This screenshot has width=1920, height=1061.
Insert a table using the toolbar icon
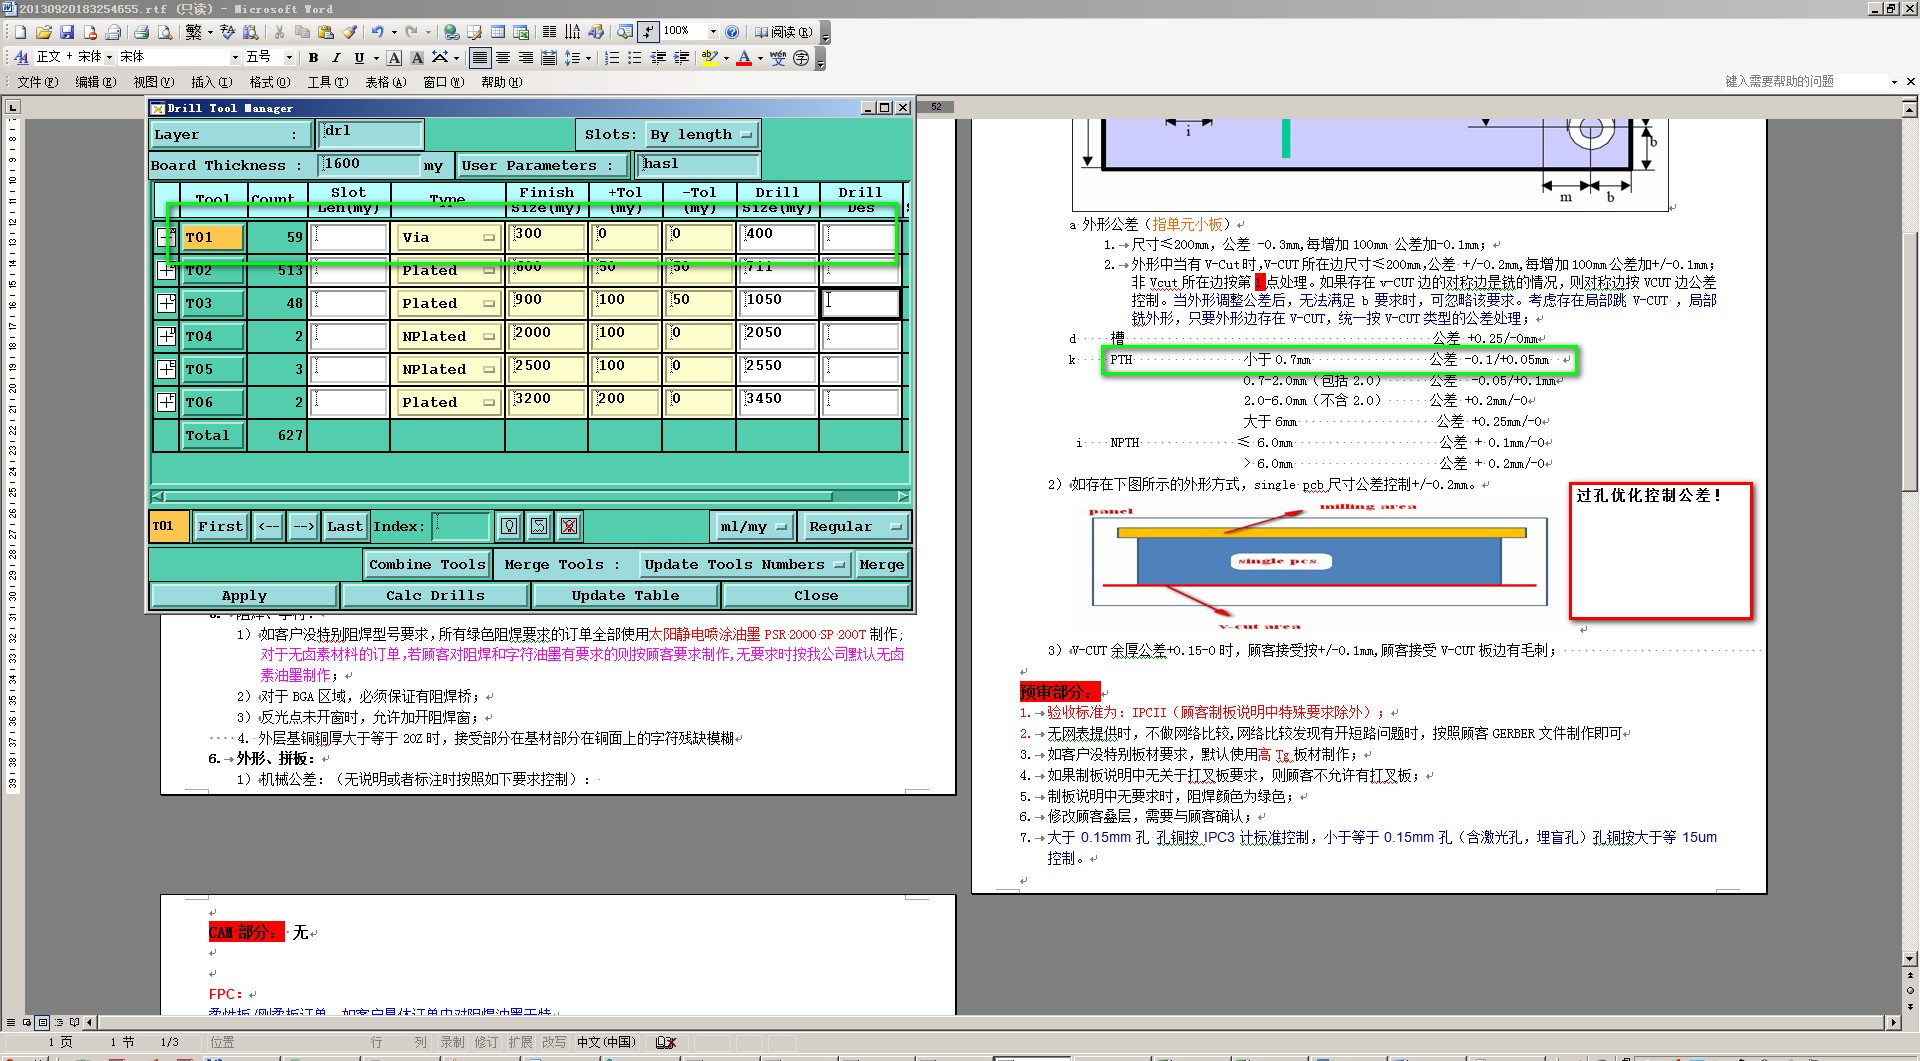click(497, 32)
